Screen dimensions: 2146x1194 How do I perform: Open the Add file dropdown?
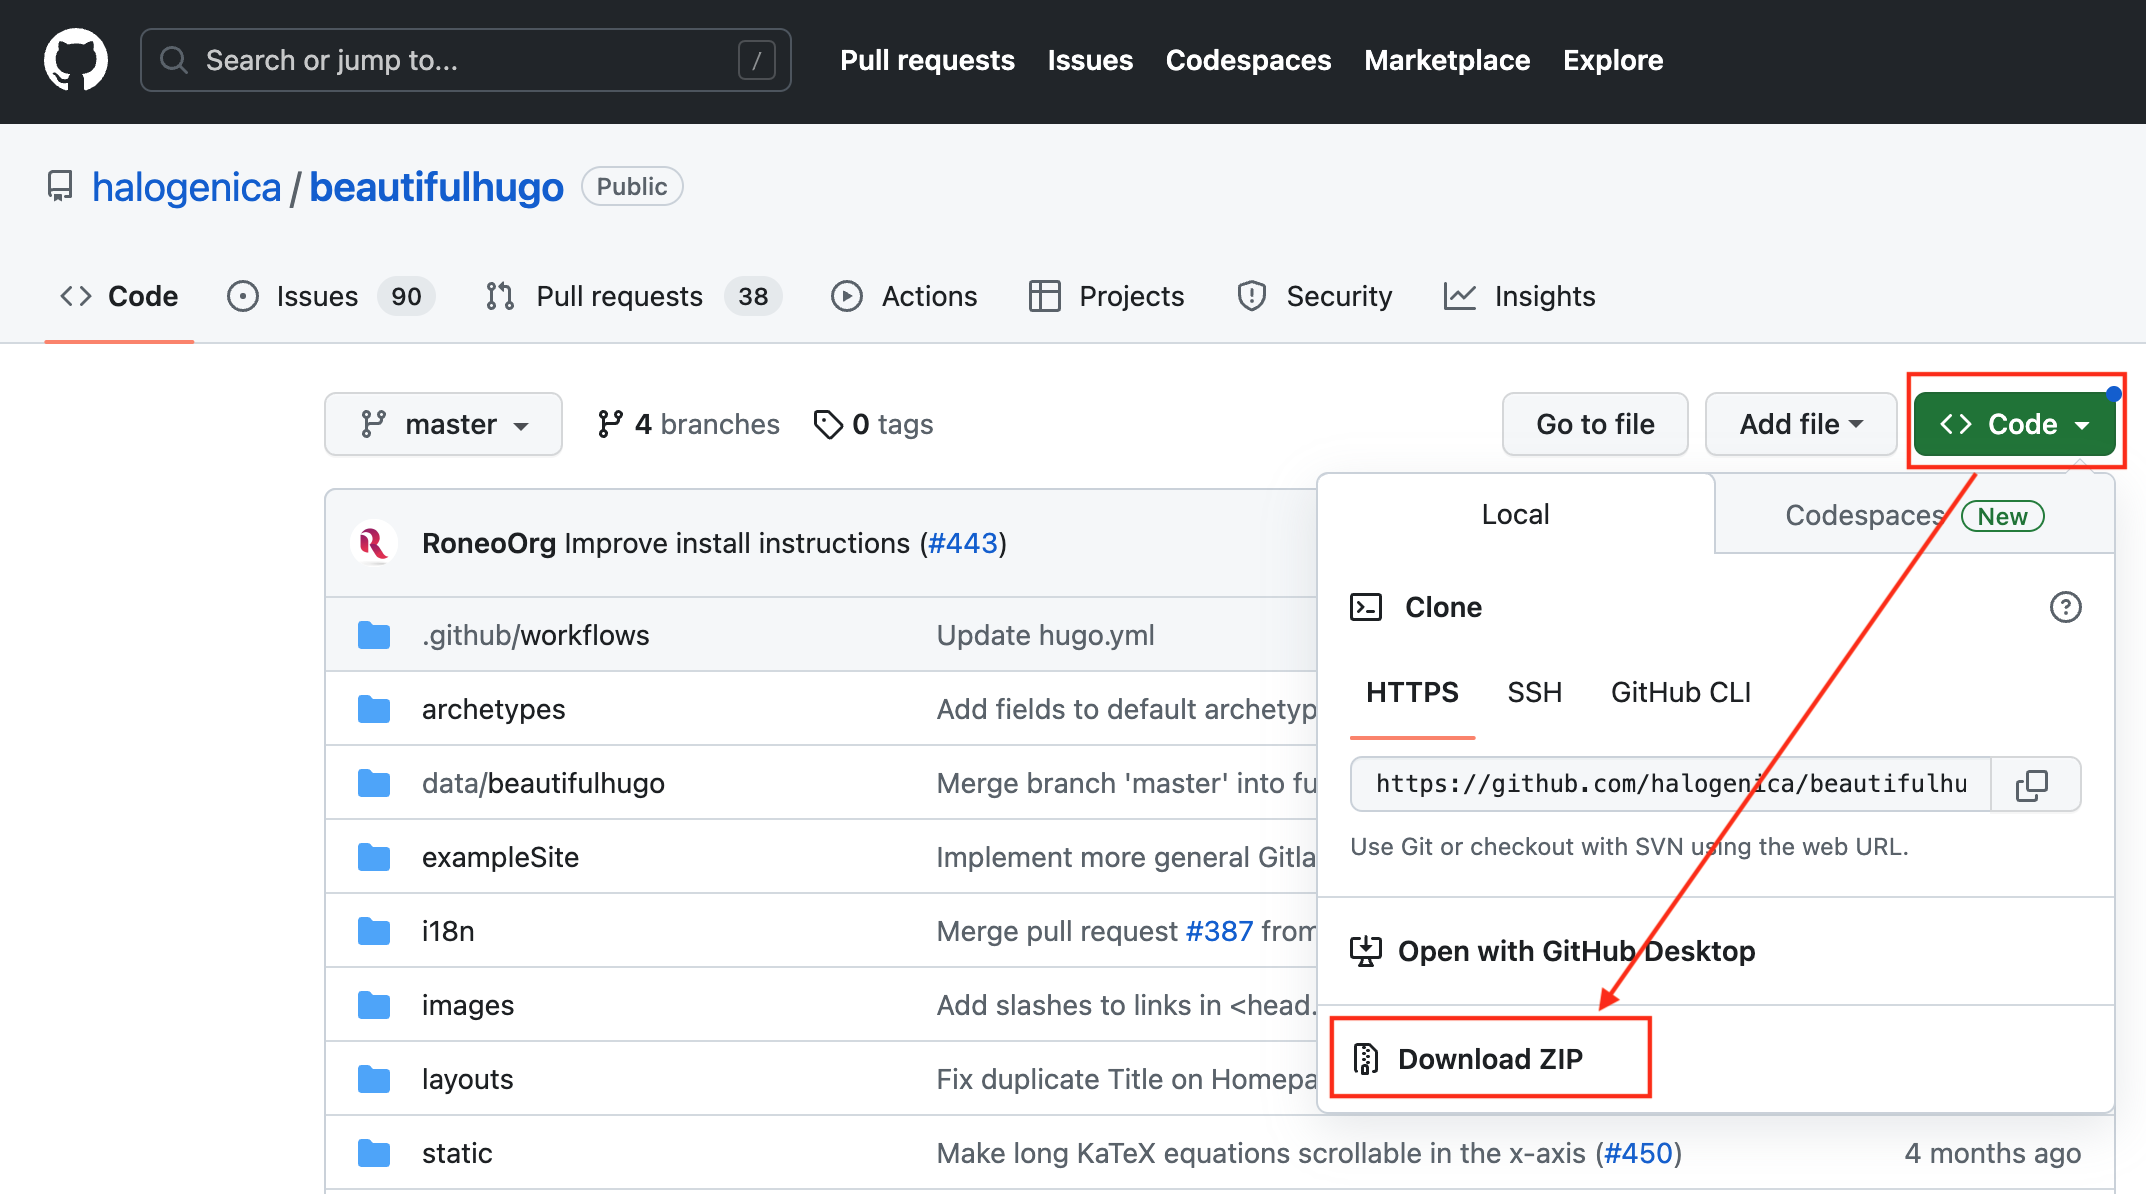pos(1801,424)
